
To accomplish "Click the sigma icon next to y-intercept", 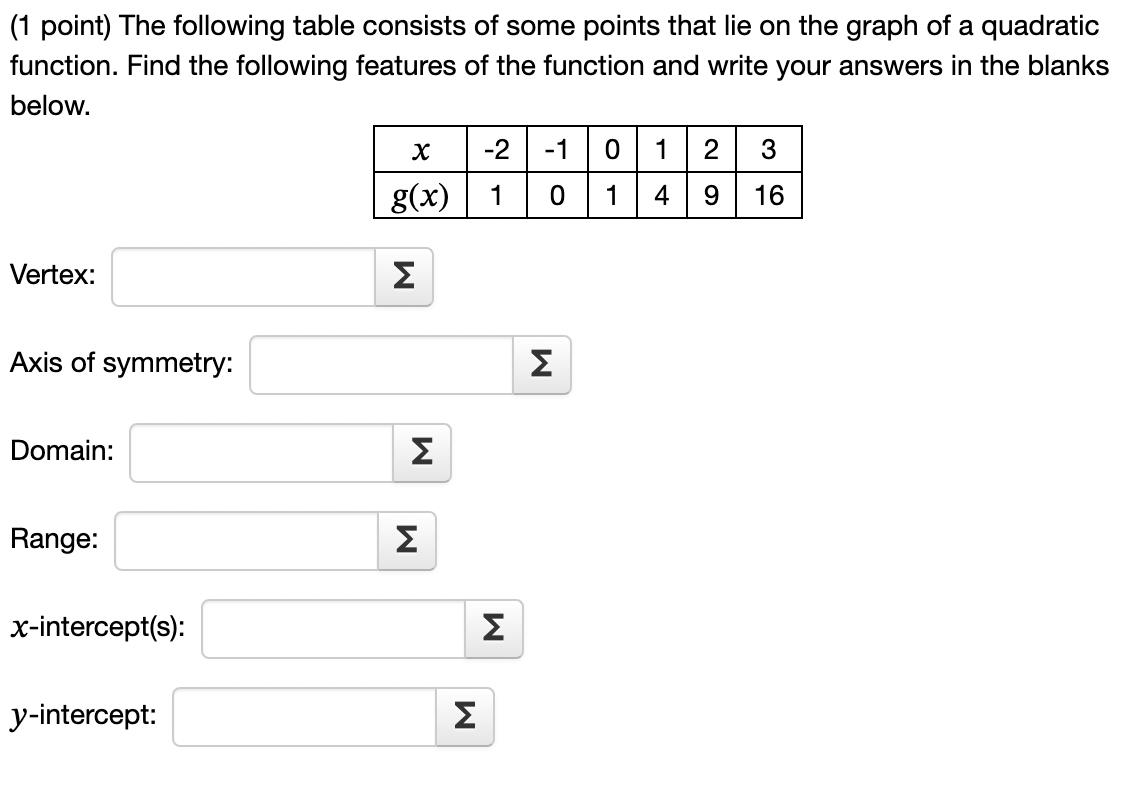I will (464, 716).
